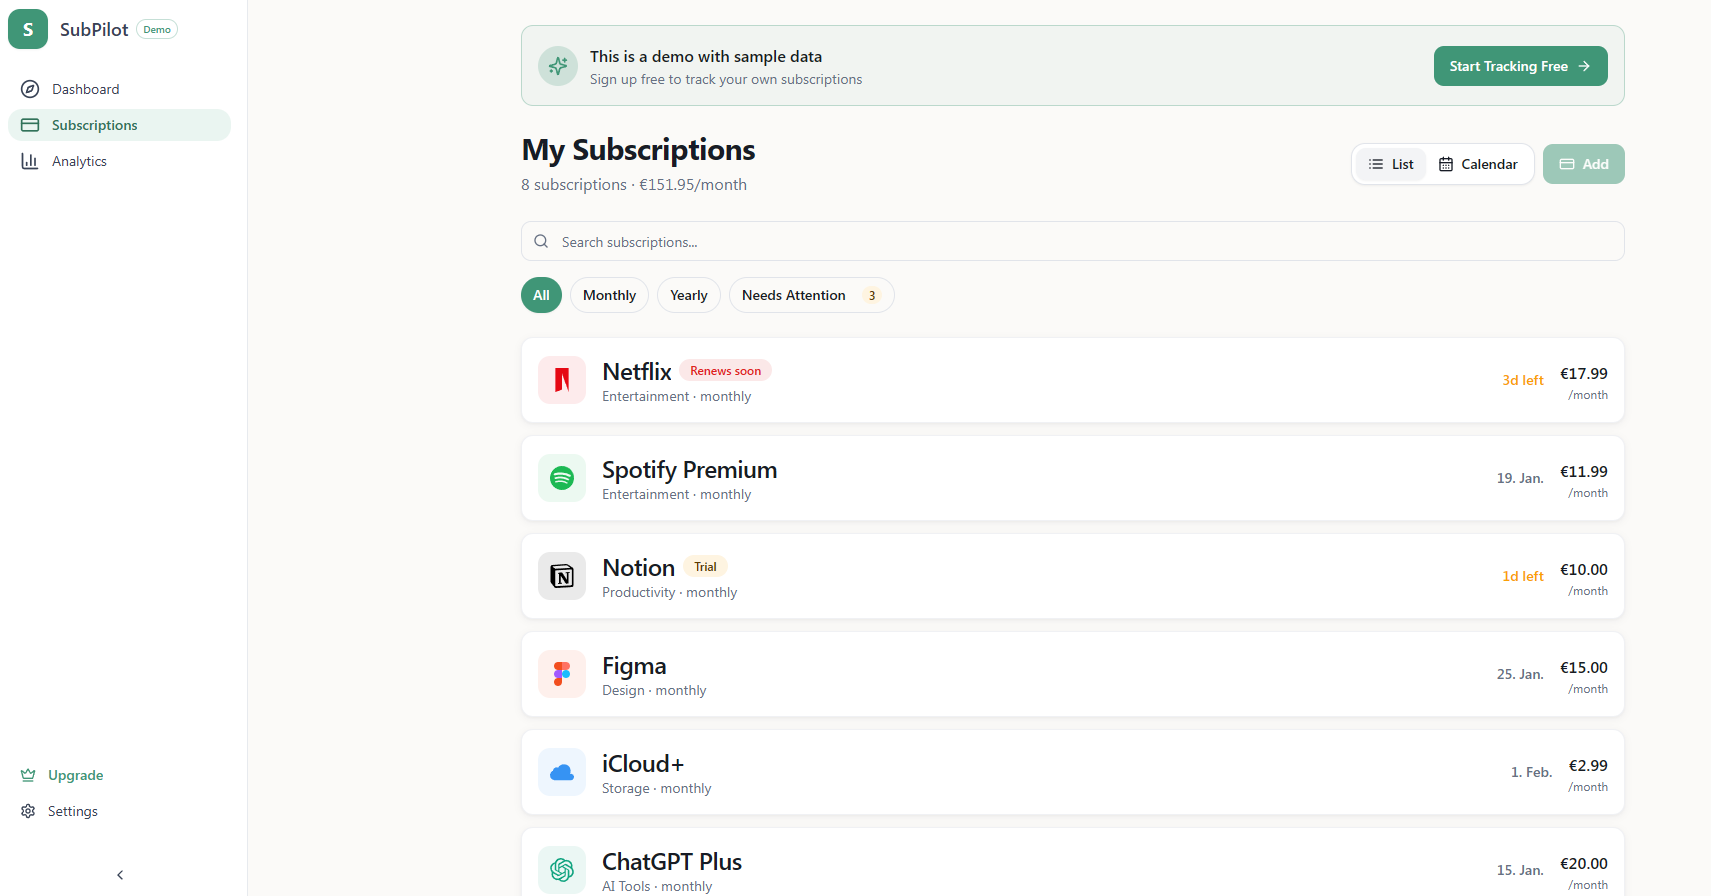Click the ChatGPT Plus logo icon
Image resolution: width=1711 pixels, height=896 pixels.
coord(562,870)
